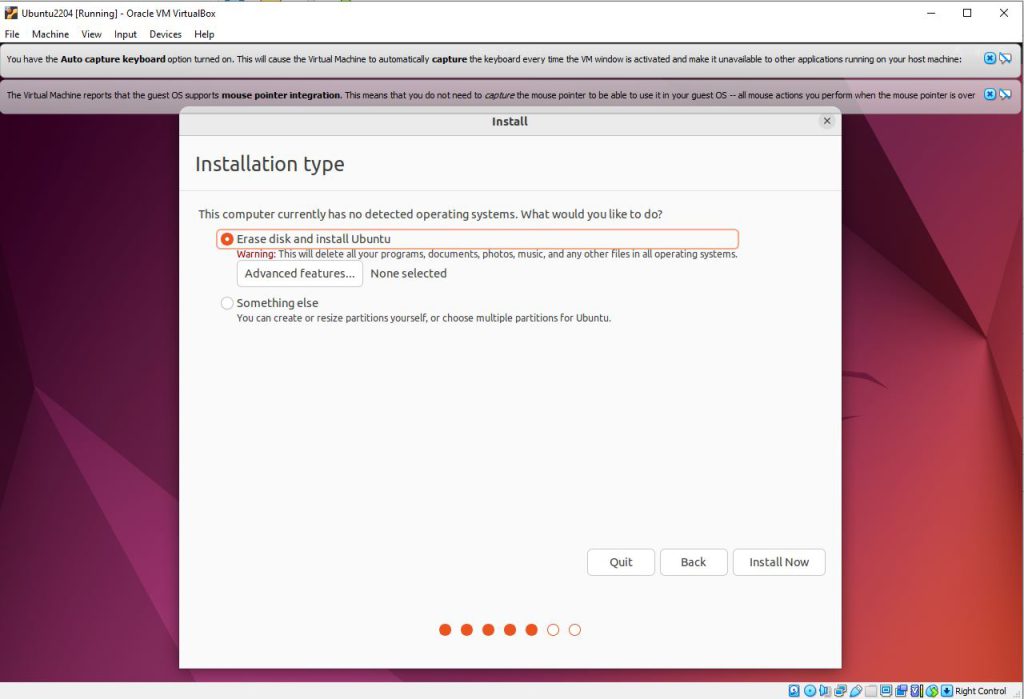Go Back to the previous step
The image size is (1024, 699).
[x=694, y=562]
